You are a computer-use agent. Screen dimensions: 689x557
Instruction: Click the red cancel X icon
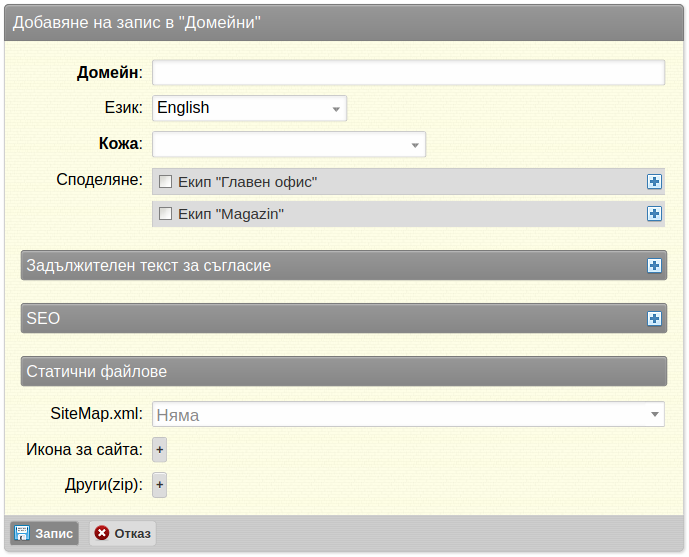click(x=102, y=534)
